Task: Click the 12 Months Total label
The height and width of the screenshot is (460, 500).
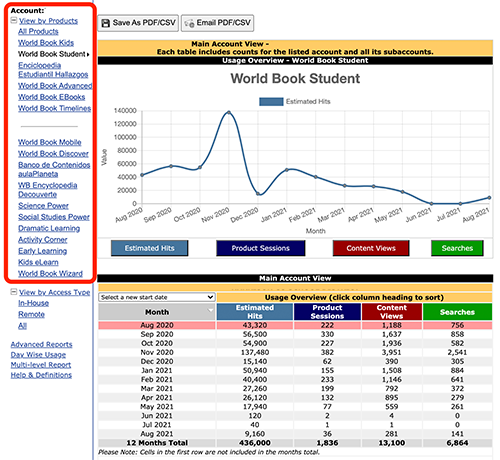Action: coord(157,443)
